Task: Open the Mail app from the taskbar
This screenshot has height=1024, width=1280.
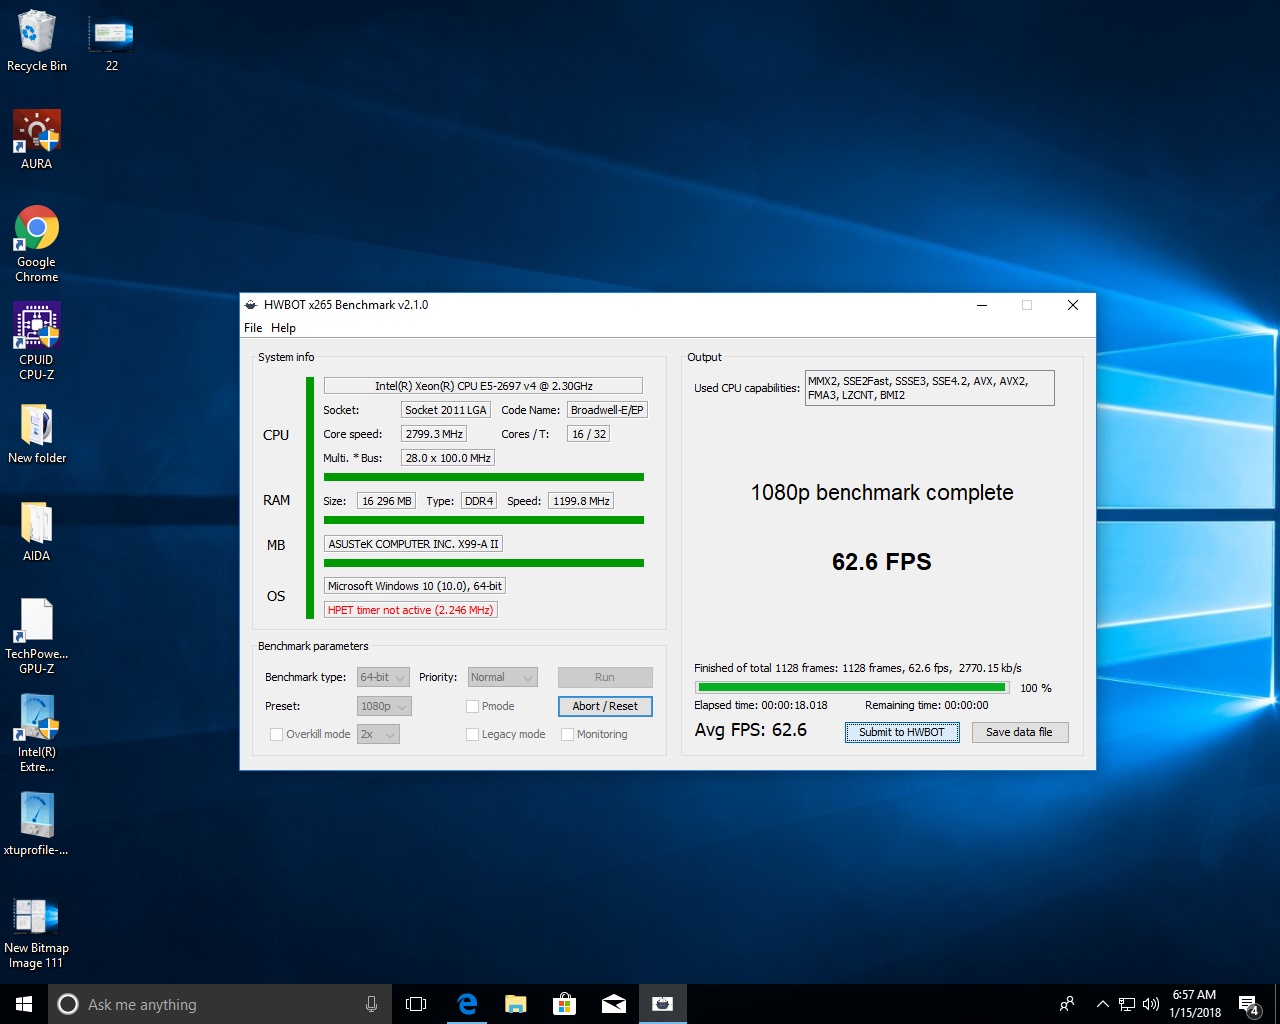Action: (x=614, y=1004)
